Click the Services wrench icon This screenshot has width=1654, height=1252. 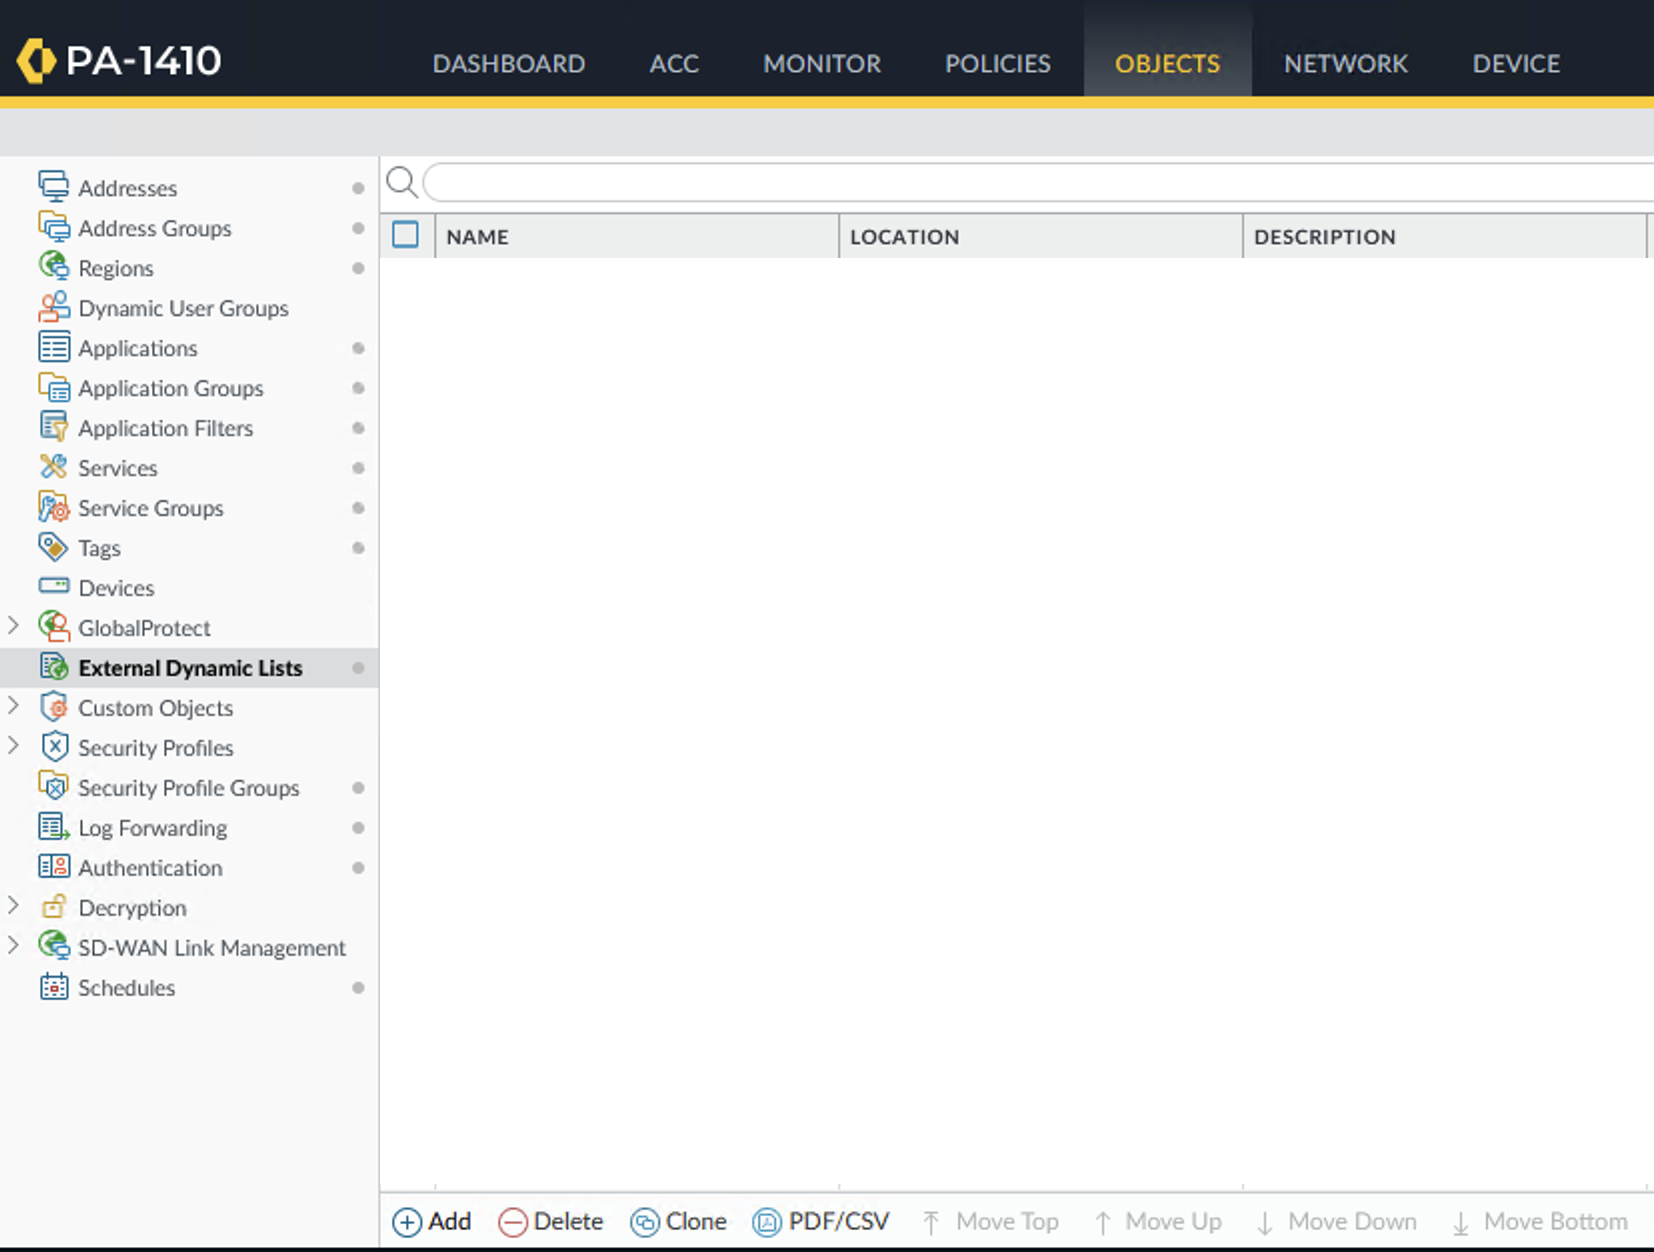53,467
